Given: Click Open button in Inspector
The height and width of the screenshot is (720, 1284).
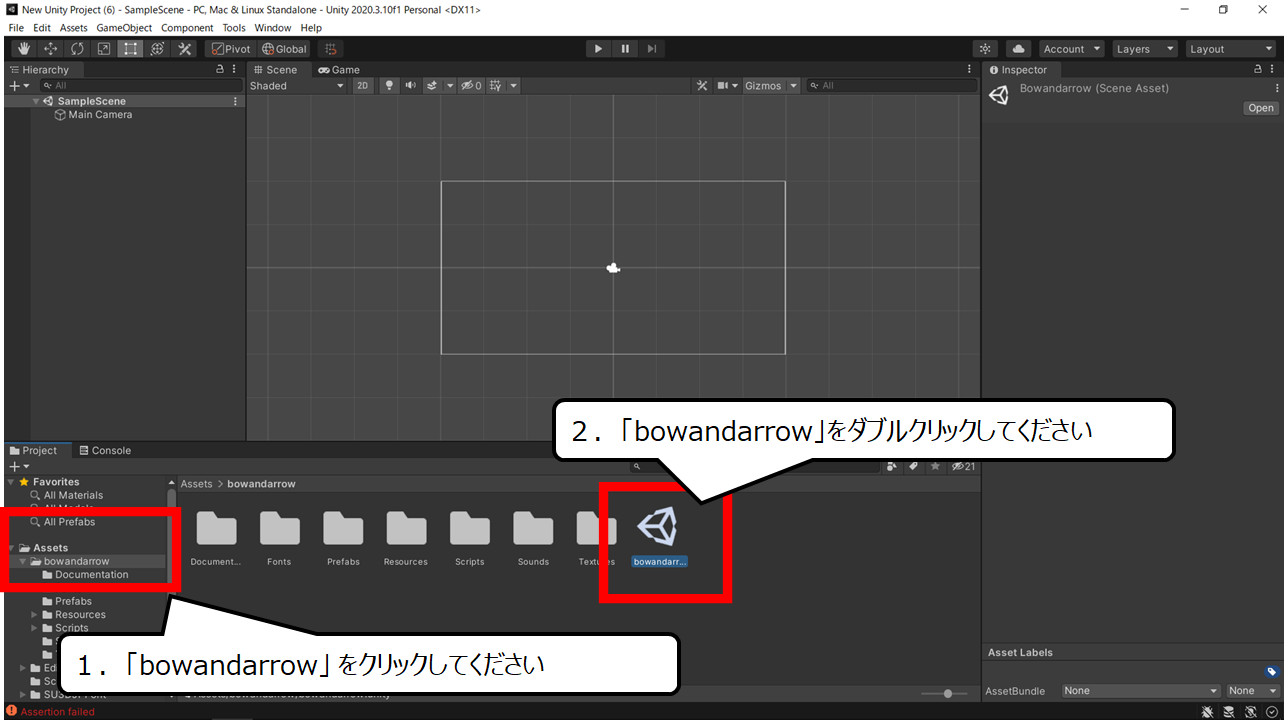Looking at the screenshot, I should [1261, 108].
